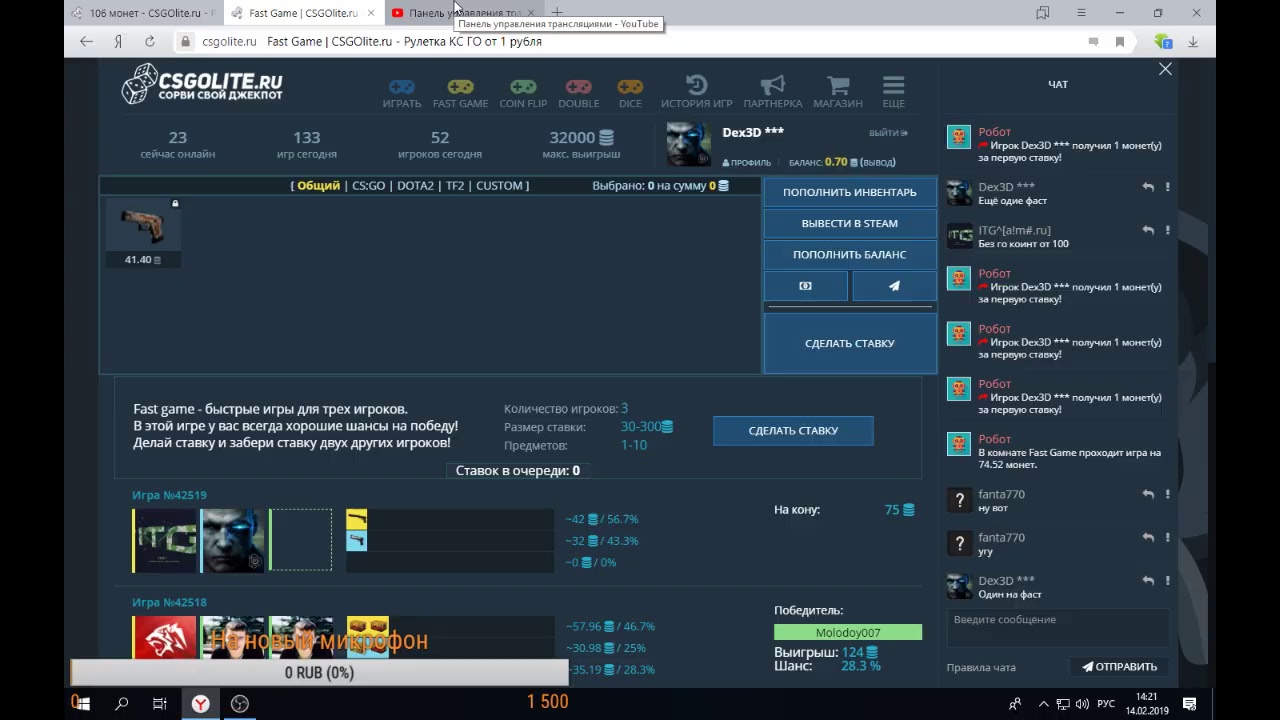Switch to the YouTube Панель управления tab
Viewport: 1280px width, 720px height.
point(463,13)
